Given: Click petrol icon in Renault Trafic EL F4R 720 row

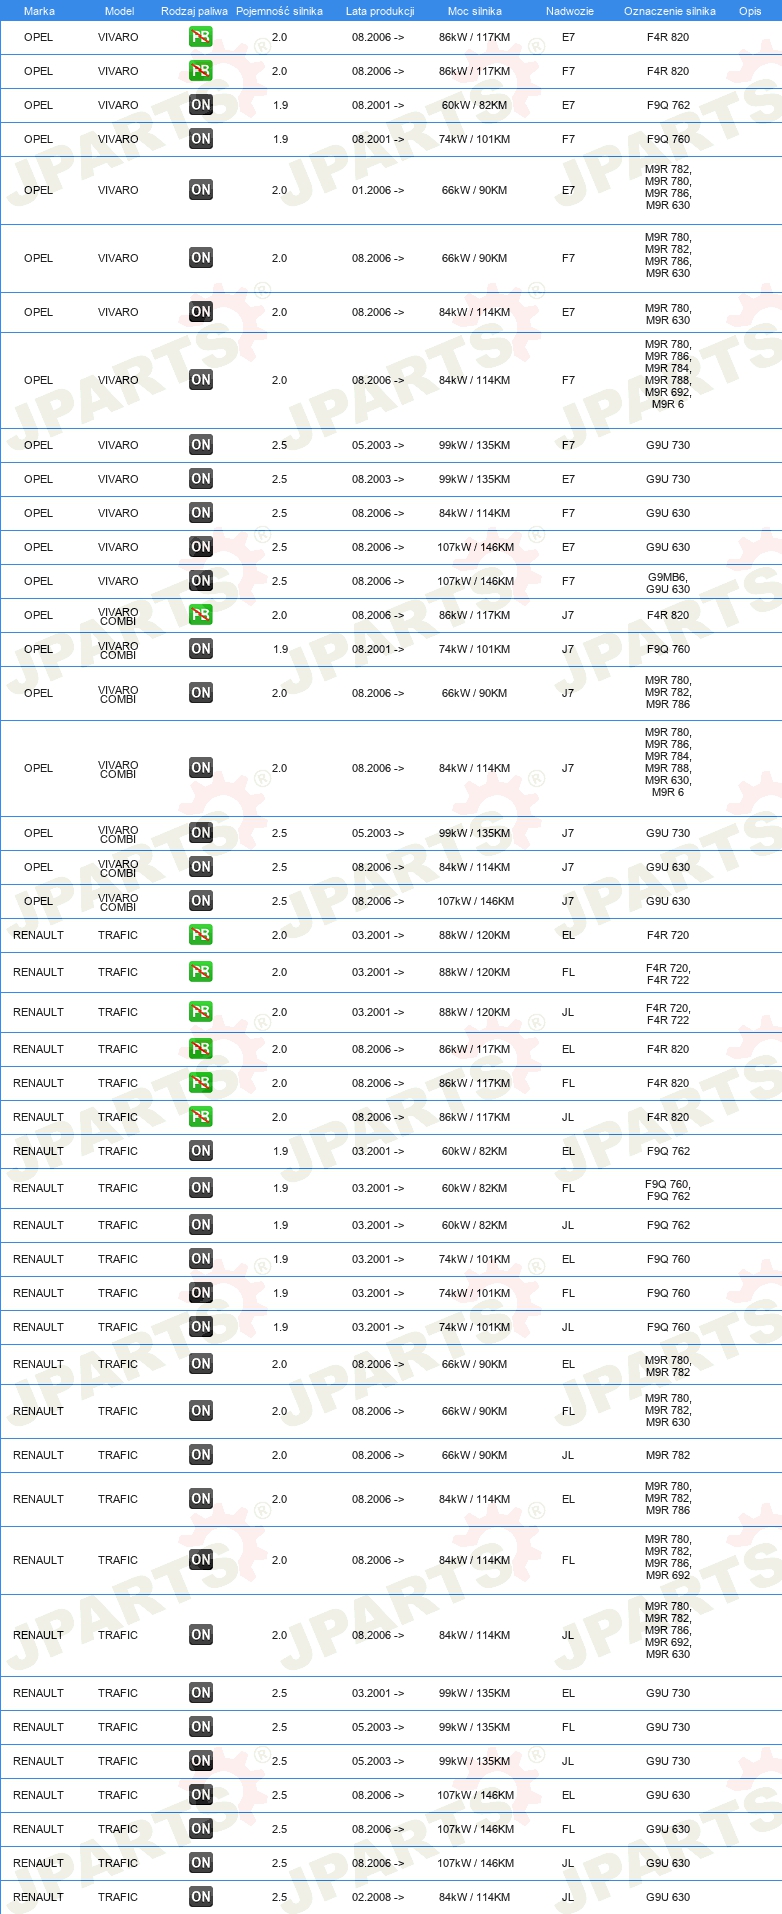Looking at the screenshot, I should click(201, 935).
